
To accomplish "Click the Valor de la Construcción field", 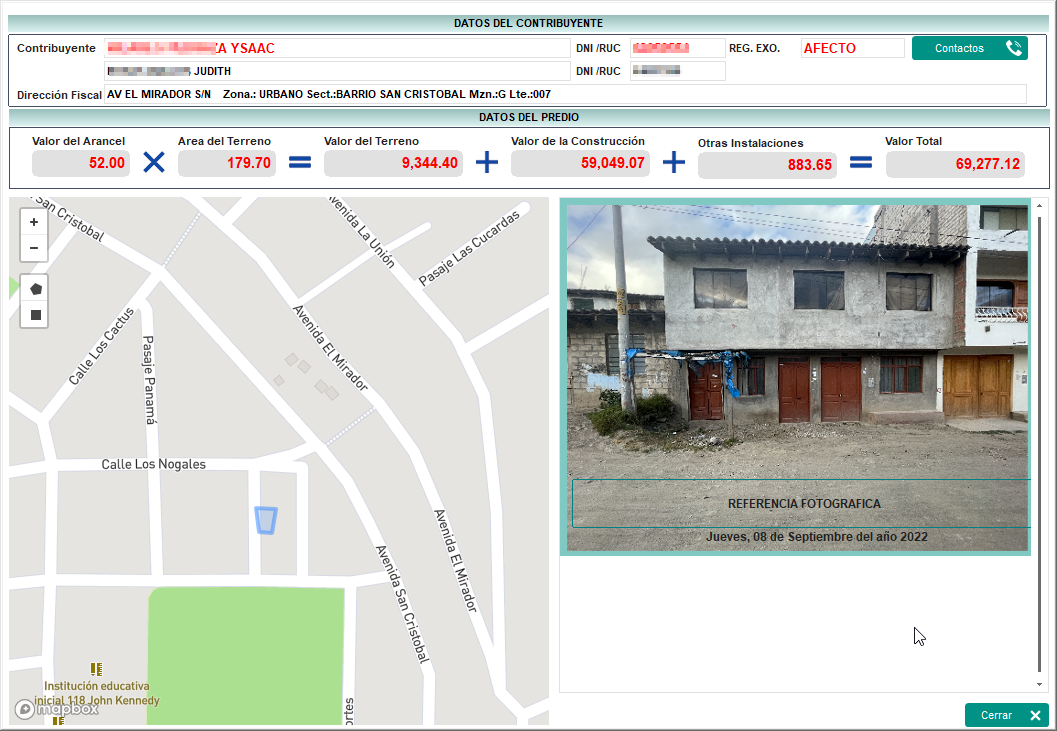I will 580,163.
